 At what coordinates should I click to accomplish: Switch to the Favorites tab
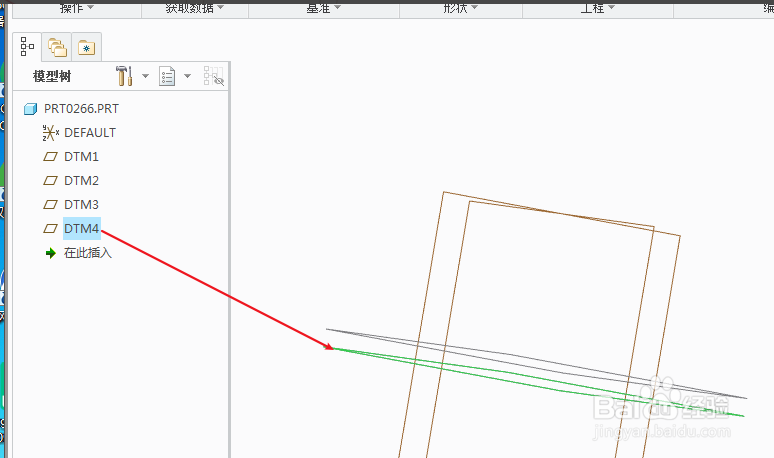[x=86, y=48]
